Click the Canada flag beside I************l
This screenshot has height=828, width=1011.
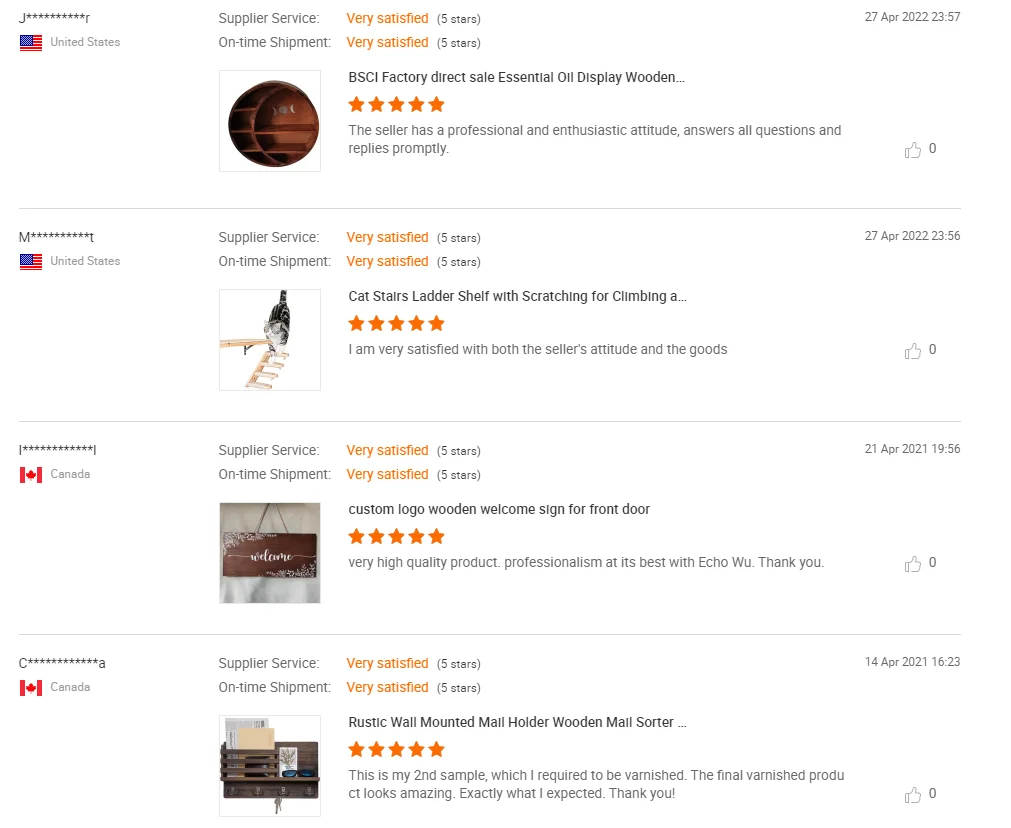[x=31, y=475]
